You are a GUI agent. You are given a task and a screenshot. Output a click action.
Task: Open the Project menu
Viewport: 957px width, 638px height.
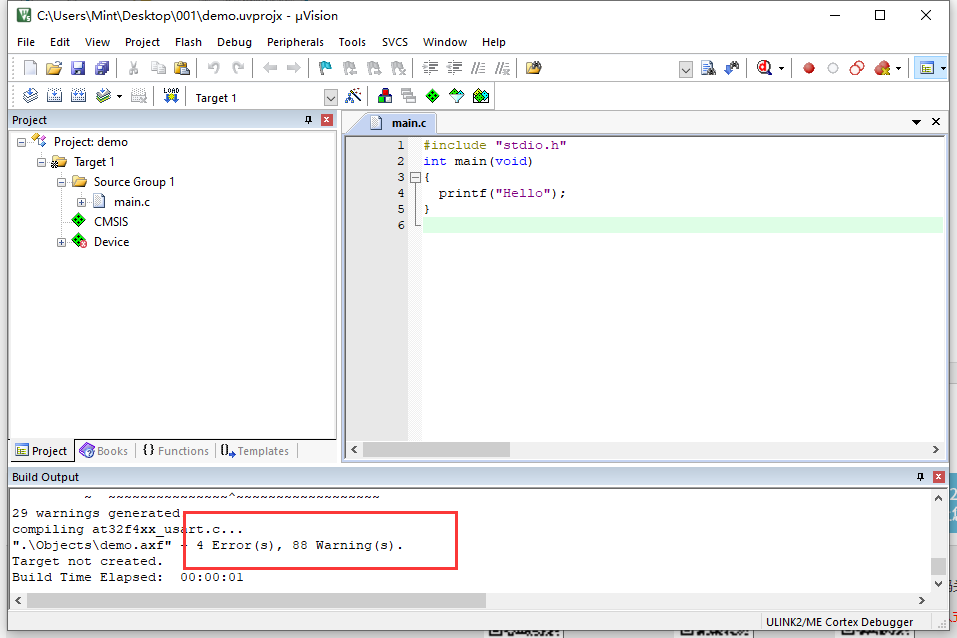pyautogui.click(x=142, y=42)
